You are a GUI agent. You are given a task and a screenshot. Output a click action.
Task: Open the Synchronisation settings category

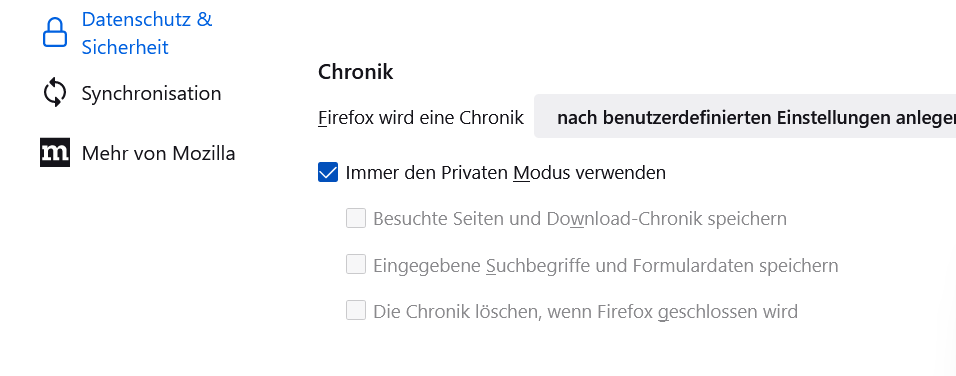[132, 93]
